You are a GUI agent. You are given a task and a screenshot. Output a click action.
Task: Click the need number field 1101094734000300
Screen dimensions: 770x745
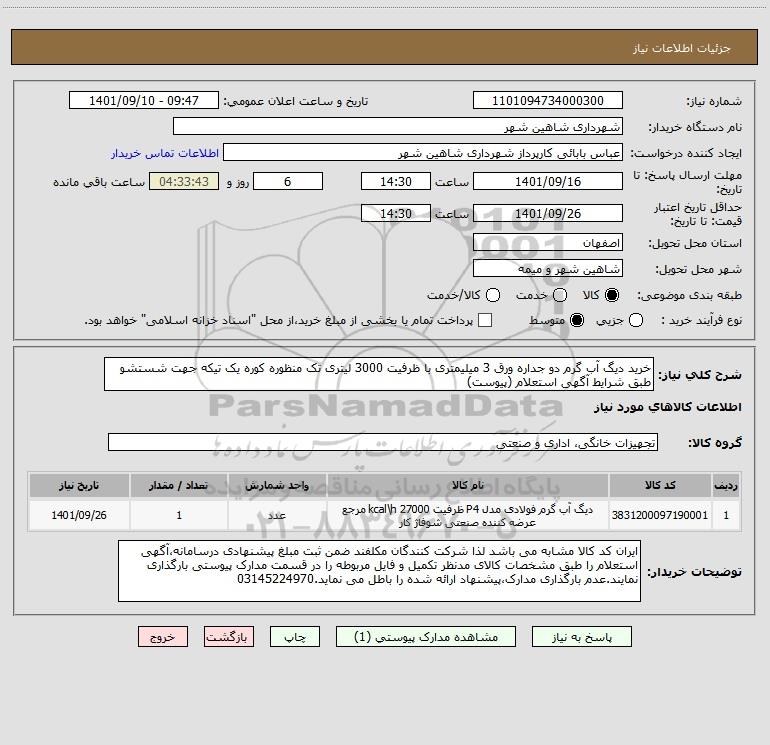548,101
